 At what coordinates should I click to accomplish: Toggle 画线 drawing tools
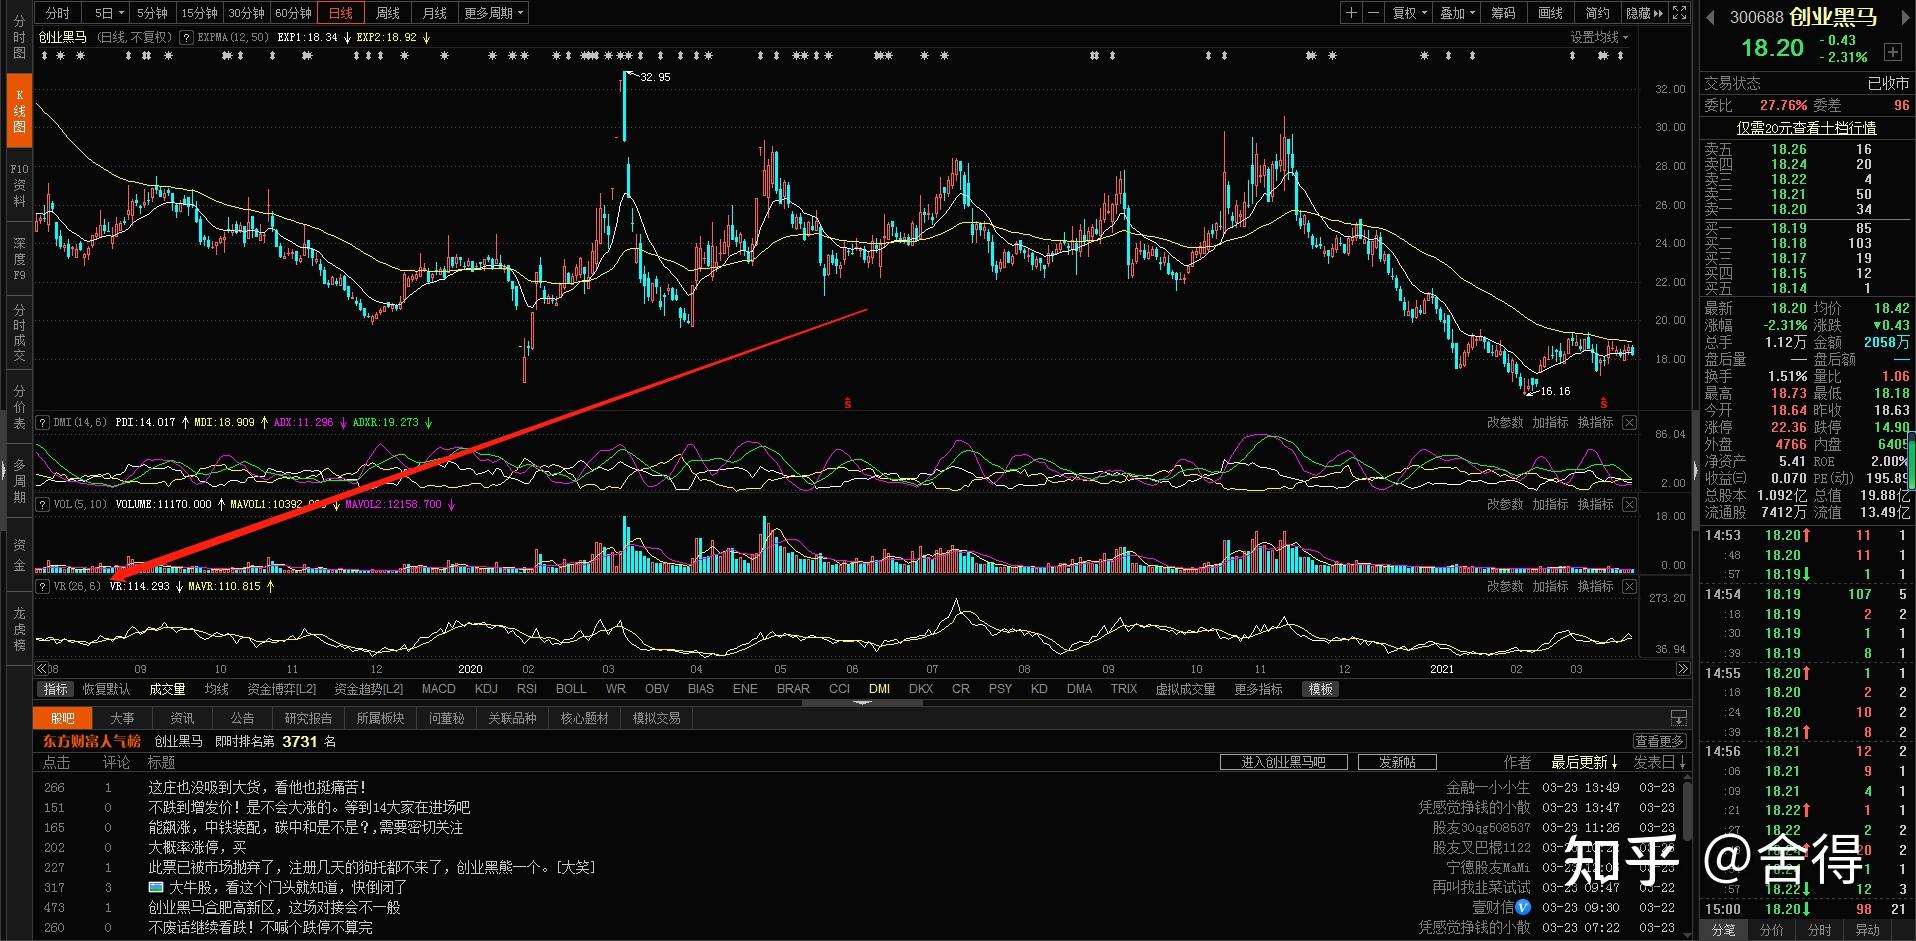(1550, 13)
